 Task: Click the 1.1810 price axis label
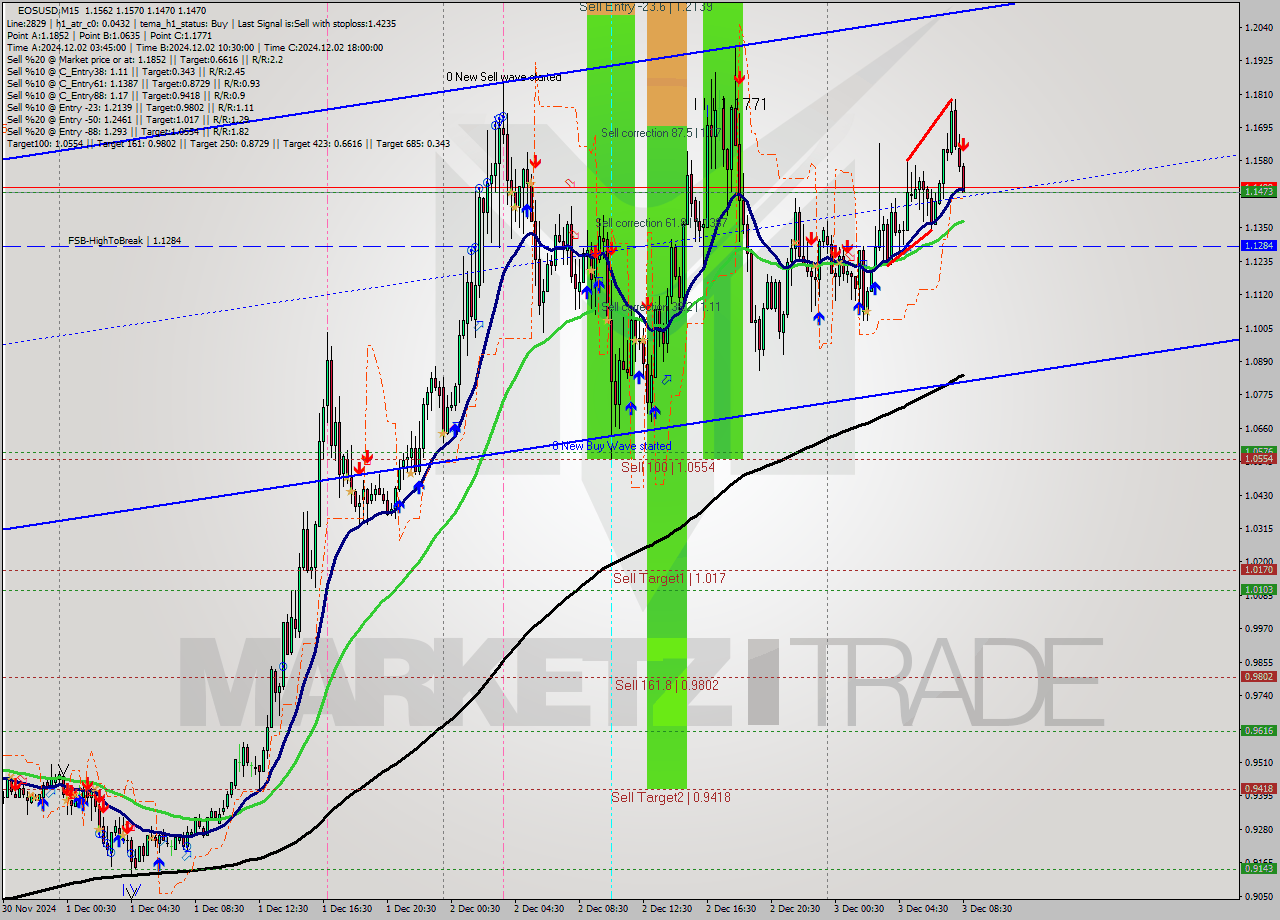1259,94
